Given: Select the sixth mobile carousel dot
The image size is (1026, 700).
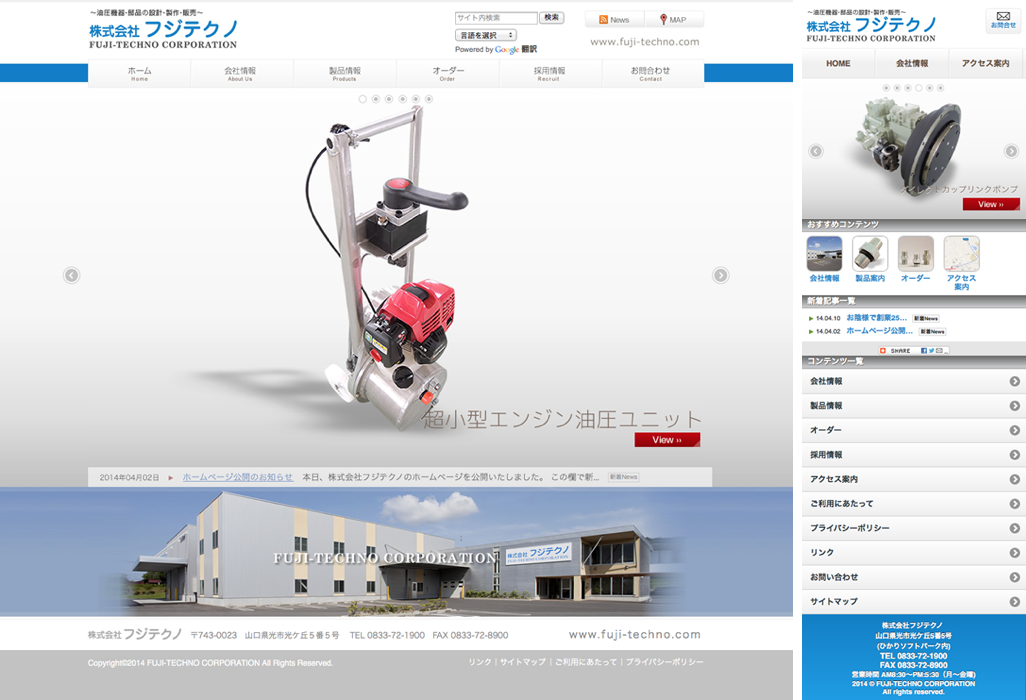Looking at the screenshot, I should [940, 88].
